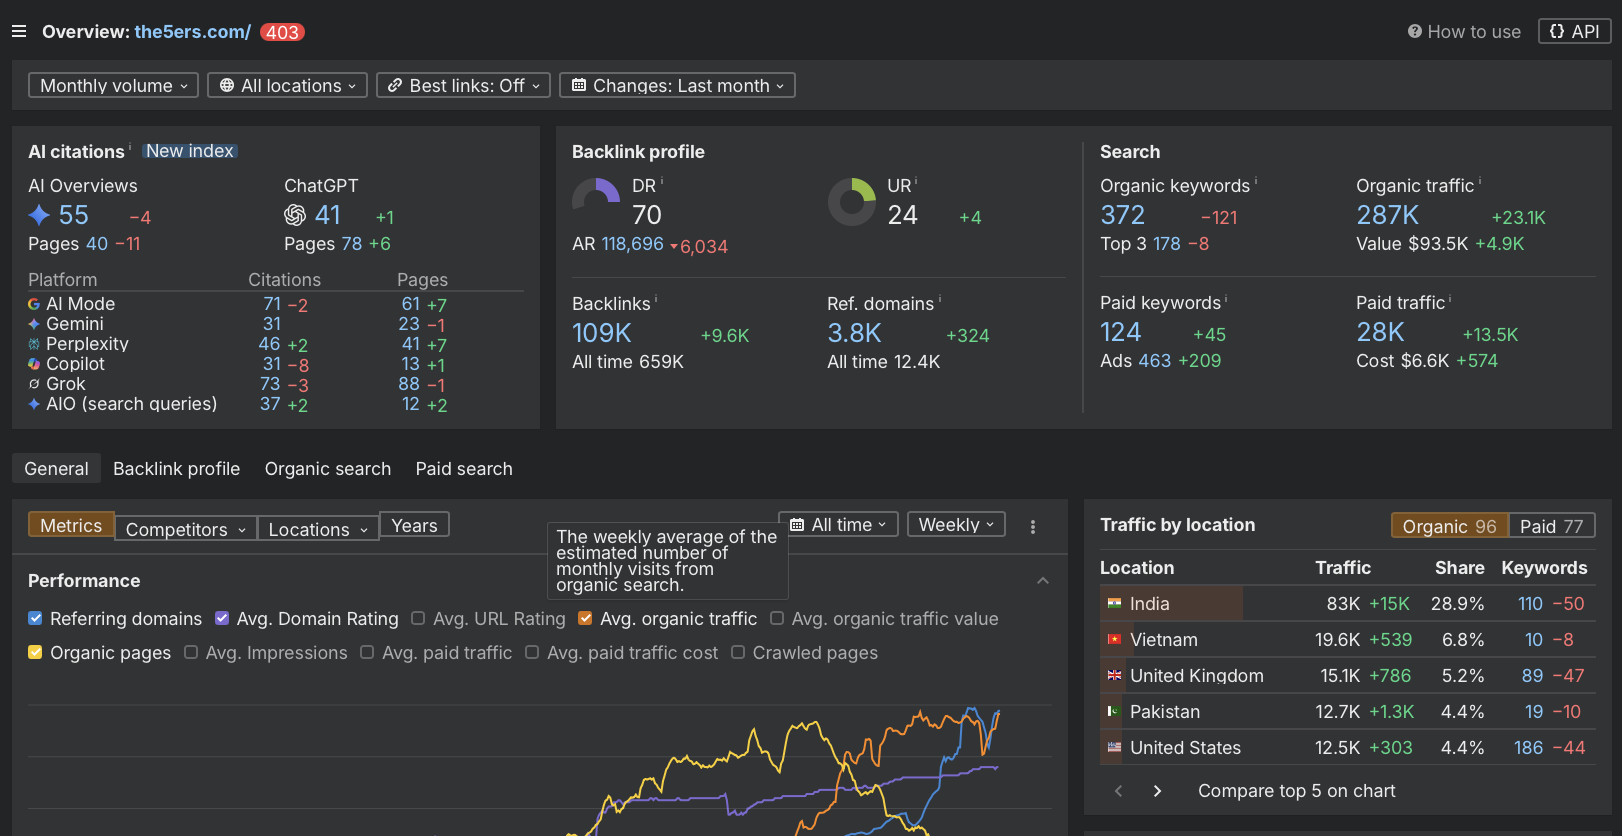Click the Google AI Mode platform icon
The height and width of the screenshot is (836, 1622).
click(x=34, y=304)
